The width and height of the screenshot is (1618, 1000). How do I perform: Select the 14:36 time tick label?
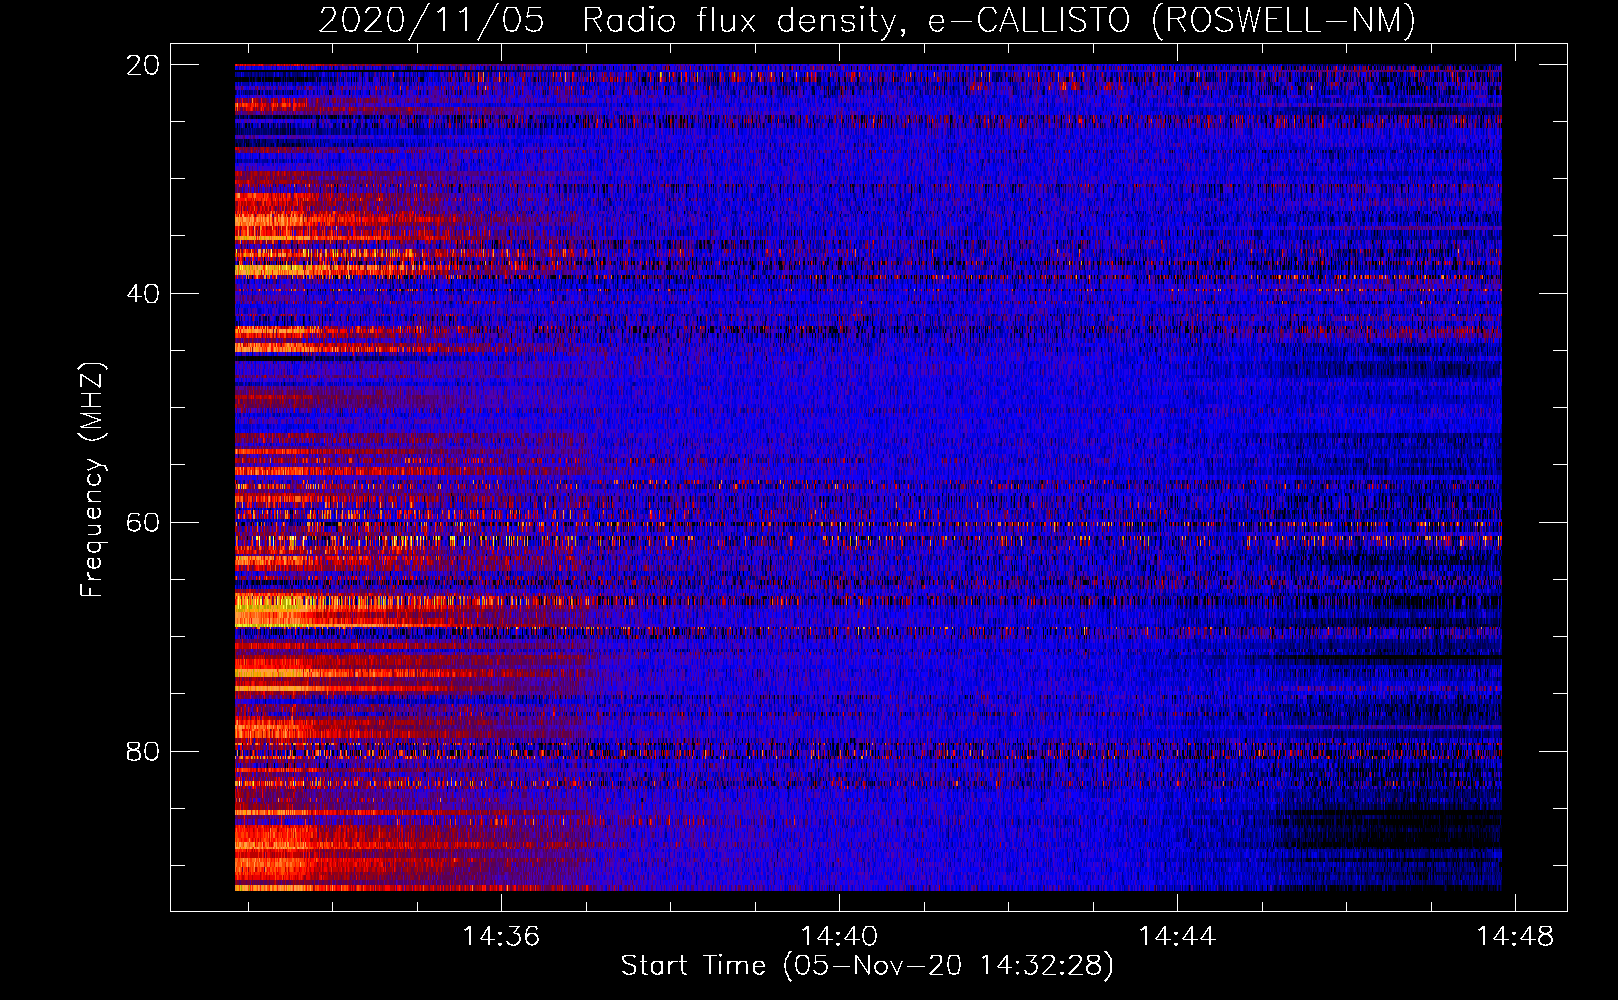pos(500,936)
